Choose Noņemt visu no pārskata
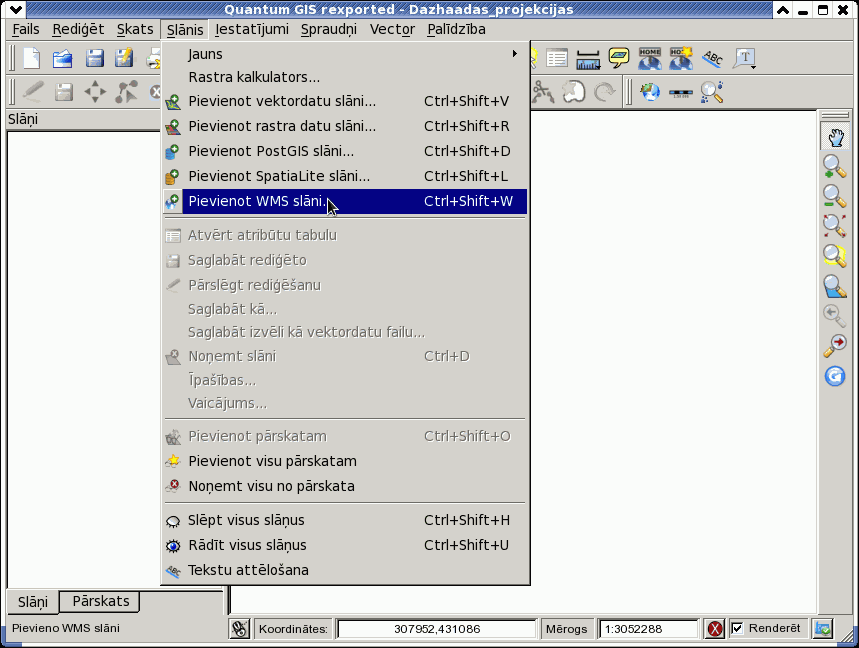This screenshot has height=648, width=859. pos(345,486)
